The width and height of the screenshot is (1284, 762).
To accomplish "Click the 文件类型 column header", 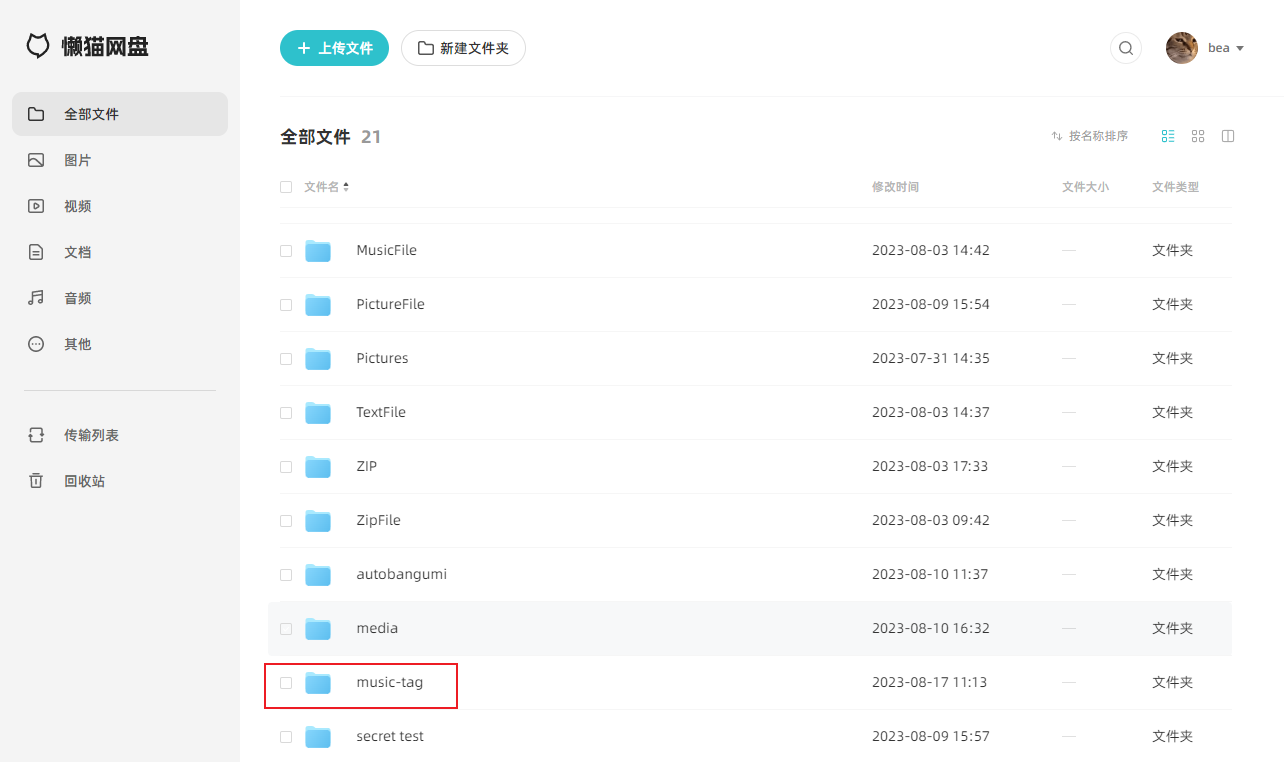I will (x=1175, y=187).
